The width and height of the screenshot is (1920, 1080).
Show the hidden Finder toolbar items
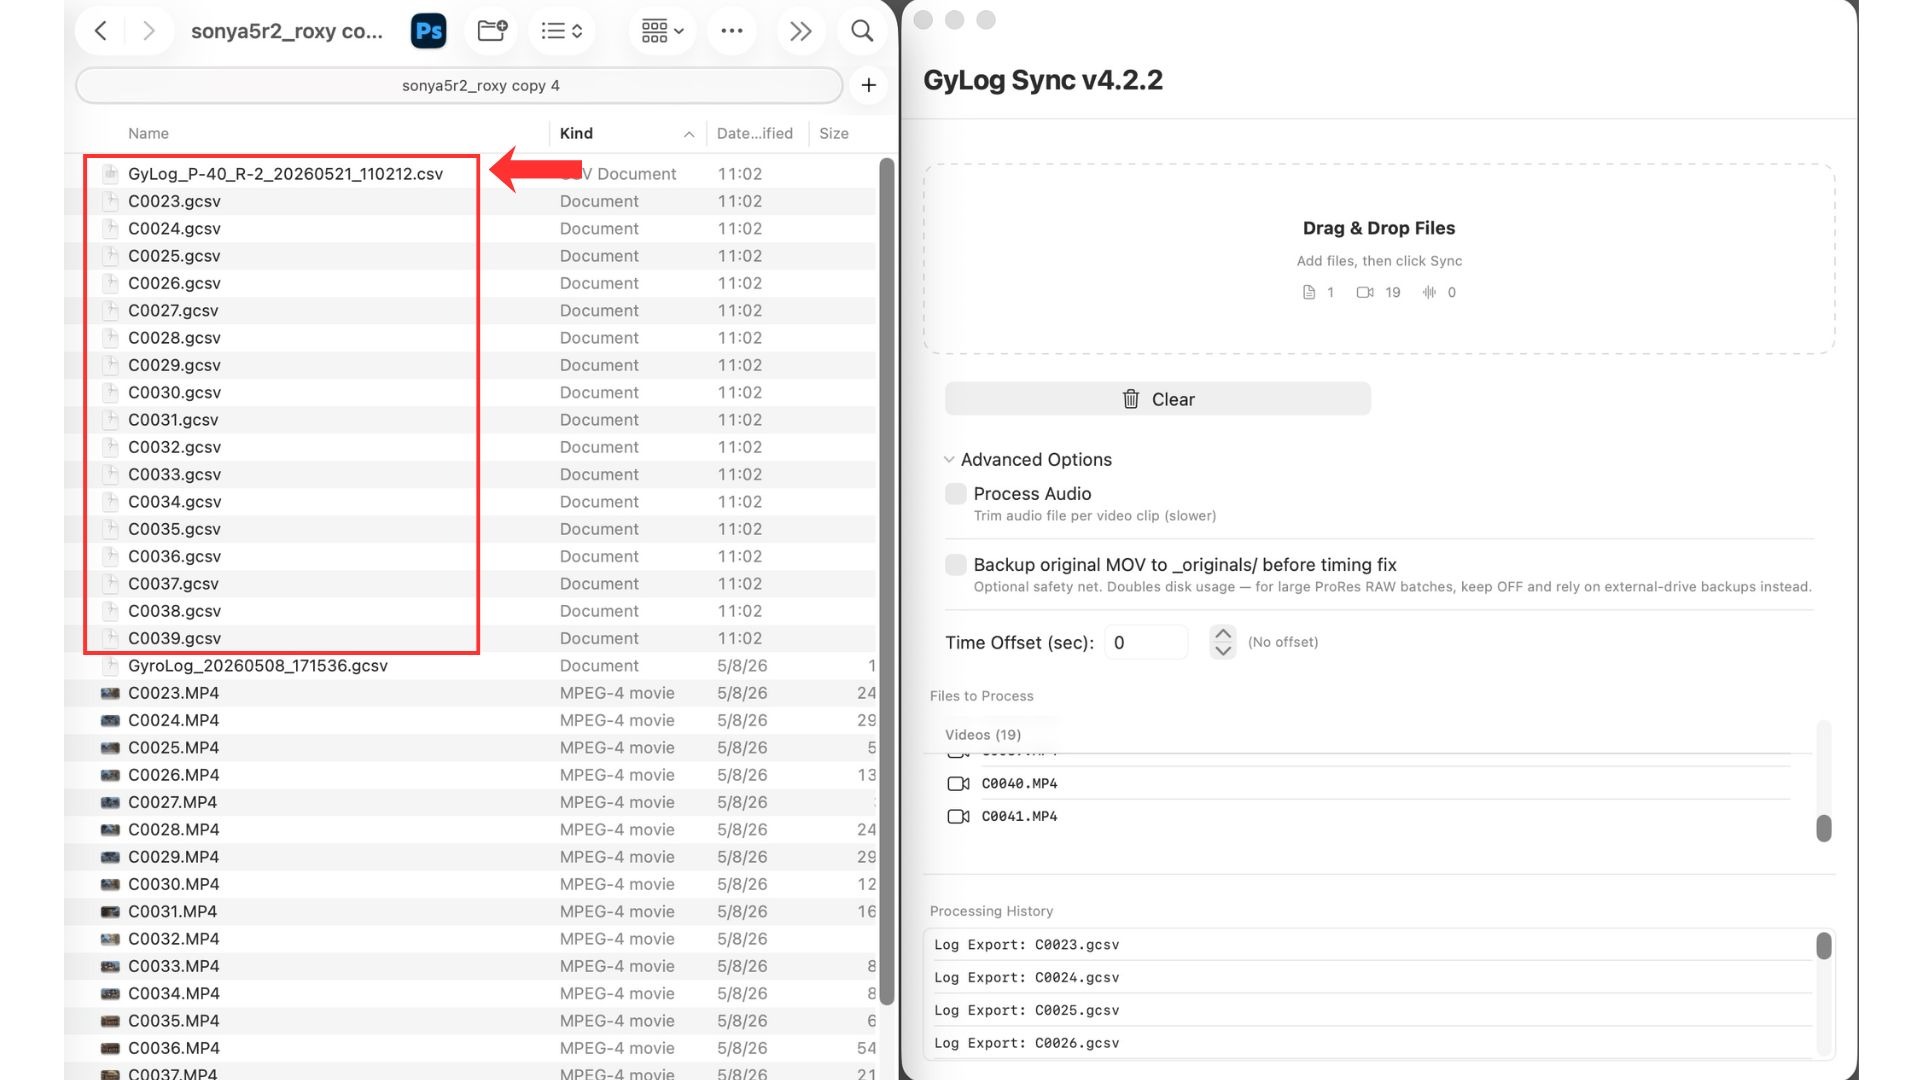[800, 31]
